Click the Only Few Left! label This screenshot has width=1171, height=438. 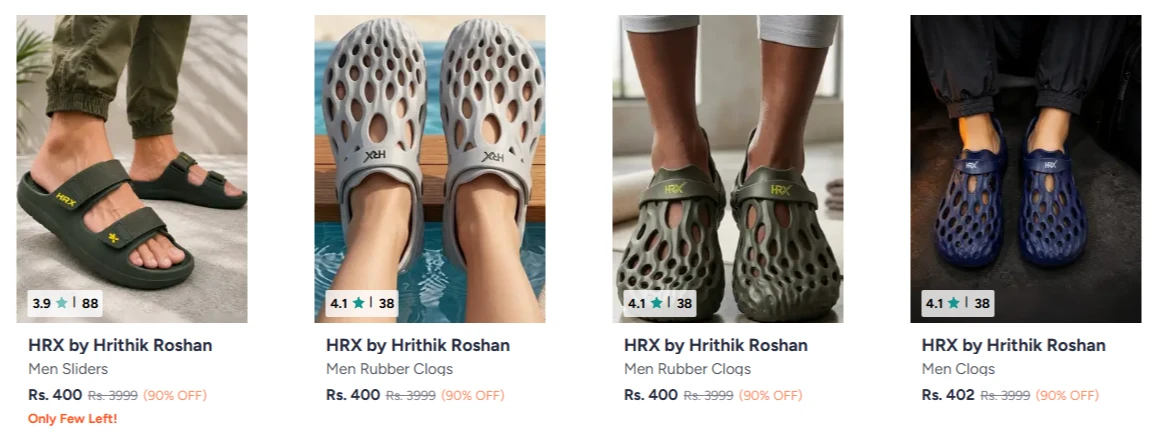tap(72, 419)
